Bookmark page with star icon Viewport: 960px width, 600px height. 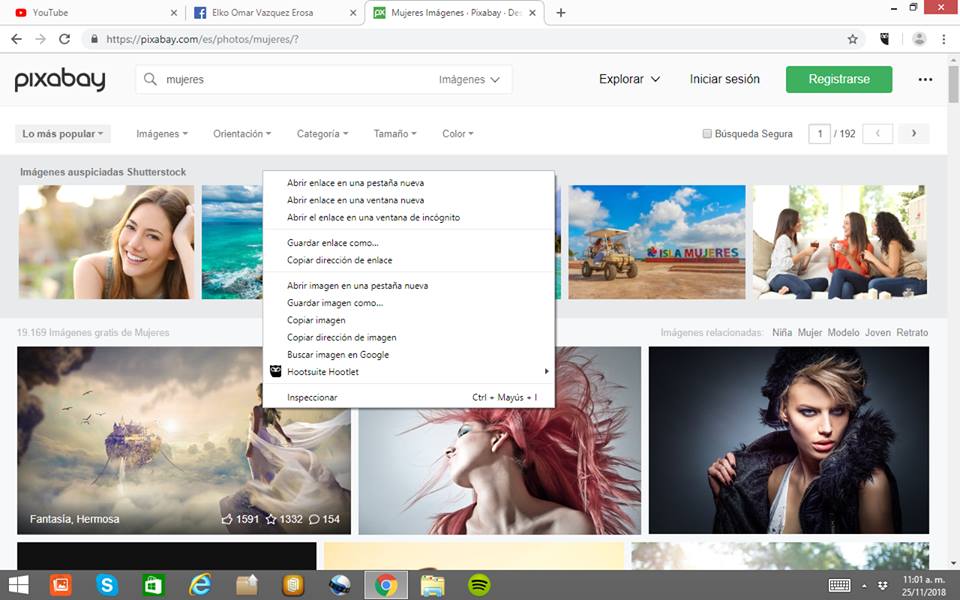pyautogui.click(x=852, y=39)
